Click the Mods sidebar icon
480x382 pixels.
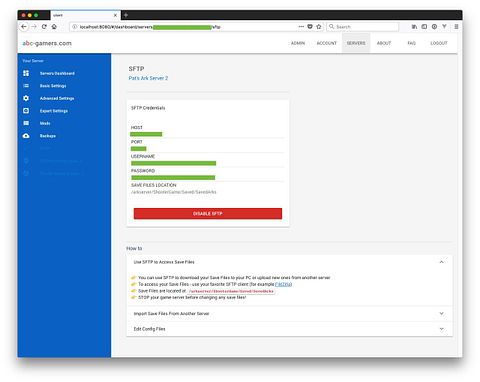(26, 123)
